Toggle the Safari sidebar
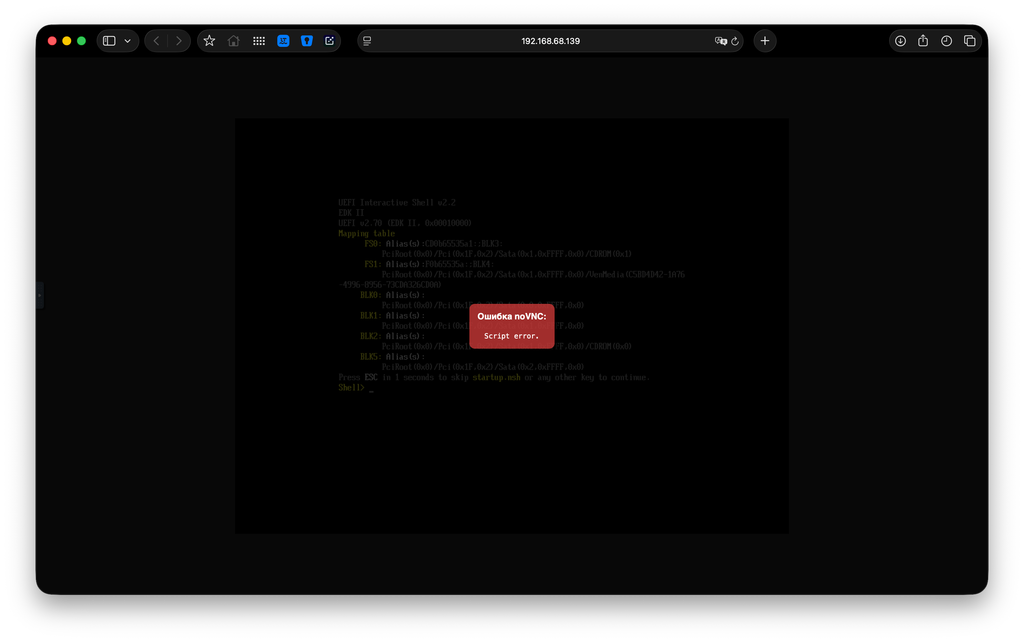 109,40
